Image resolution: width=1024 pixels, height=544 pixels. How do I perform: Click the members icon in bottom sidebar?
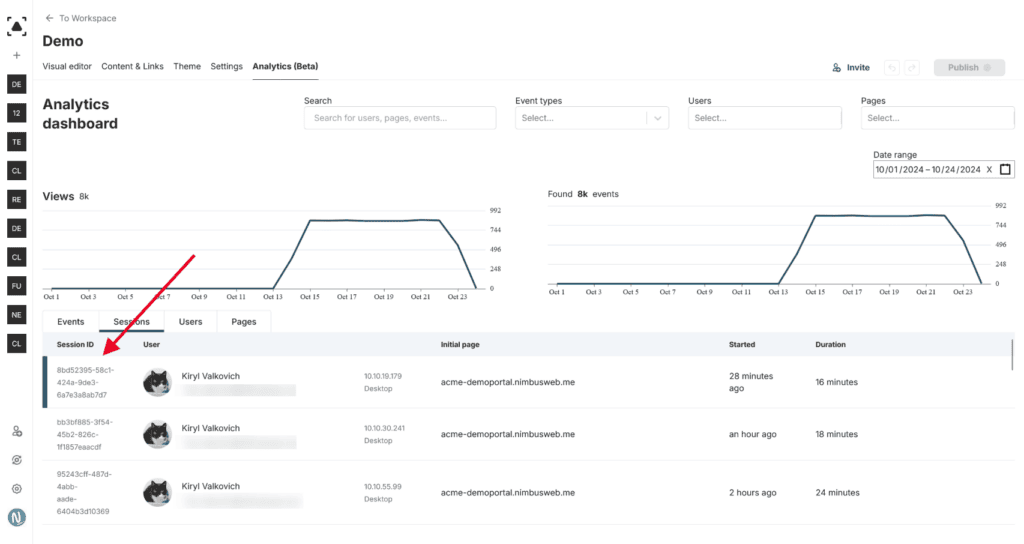pos(17,432)
